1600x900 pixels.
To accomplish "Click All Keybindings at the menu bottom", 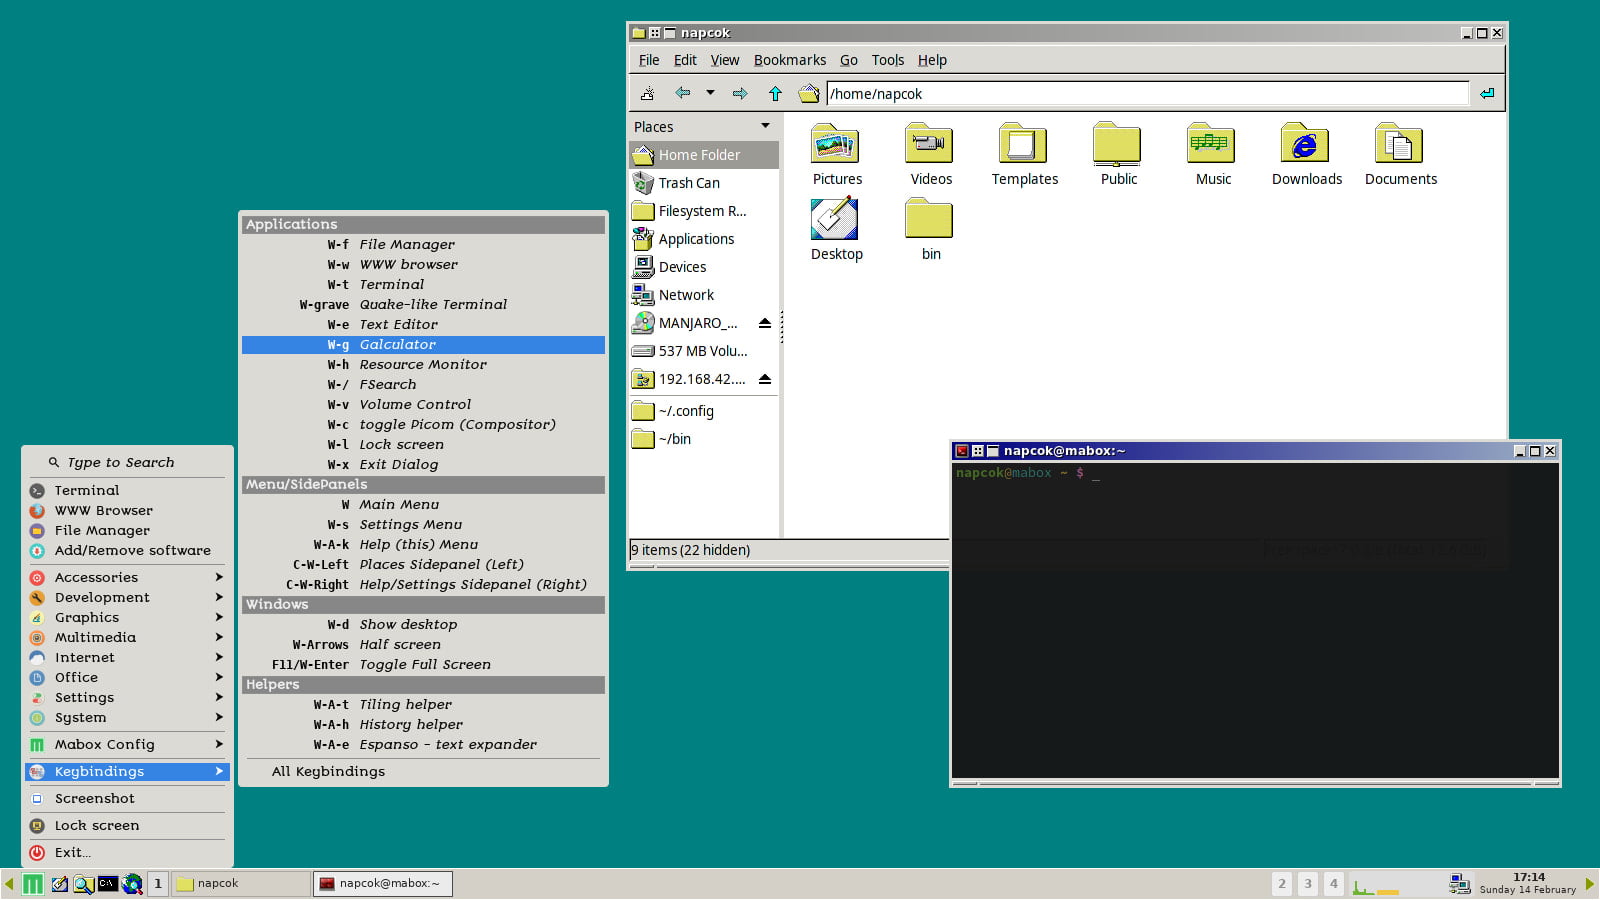I will pos(328,771).
